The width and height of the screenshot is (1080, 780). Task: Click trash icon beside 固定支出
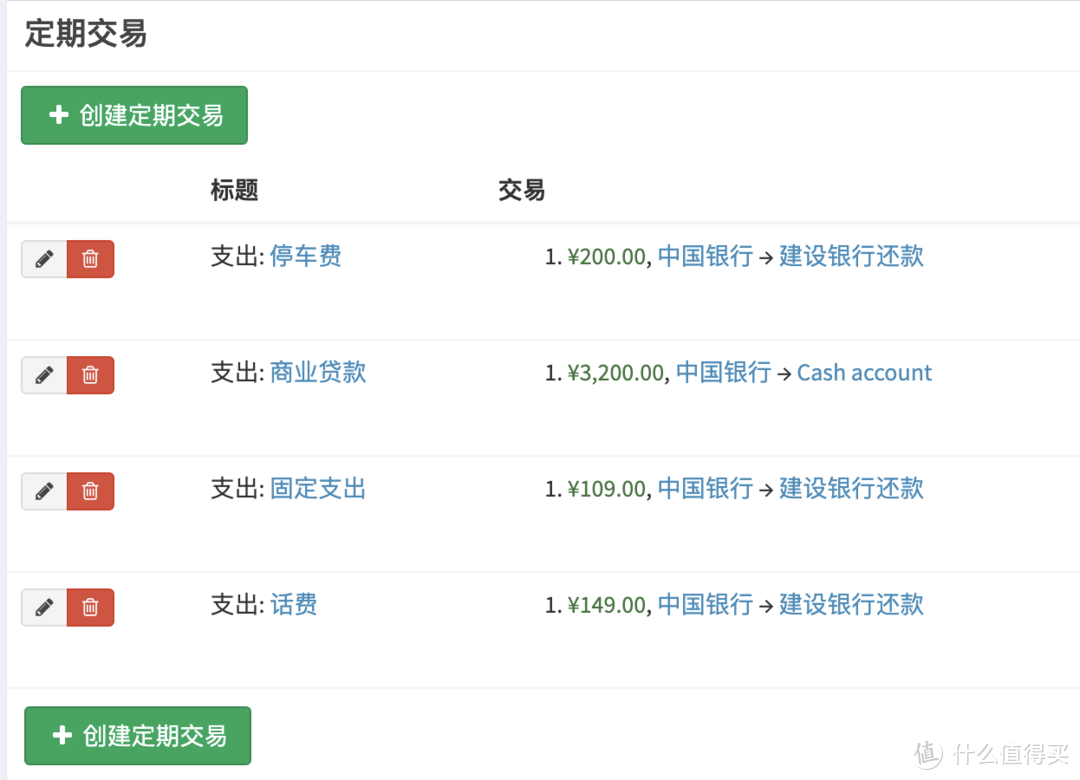point(90,491)
